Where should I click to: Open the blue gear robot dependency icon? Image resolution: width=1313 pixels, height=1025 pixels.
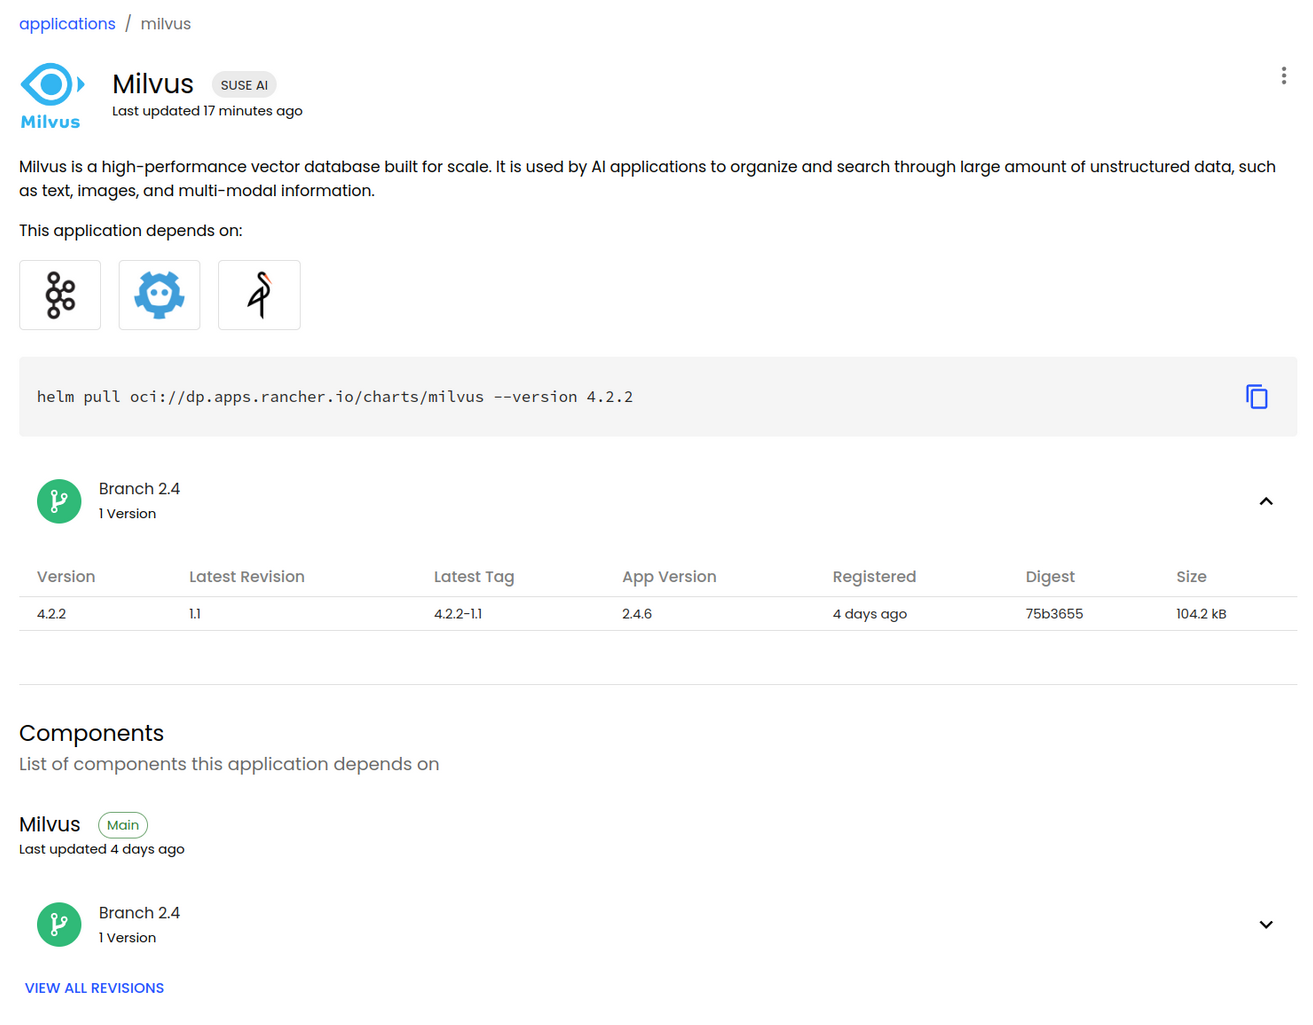click(x=159, y=295)
